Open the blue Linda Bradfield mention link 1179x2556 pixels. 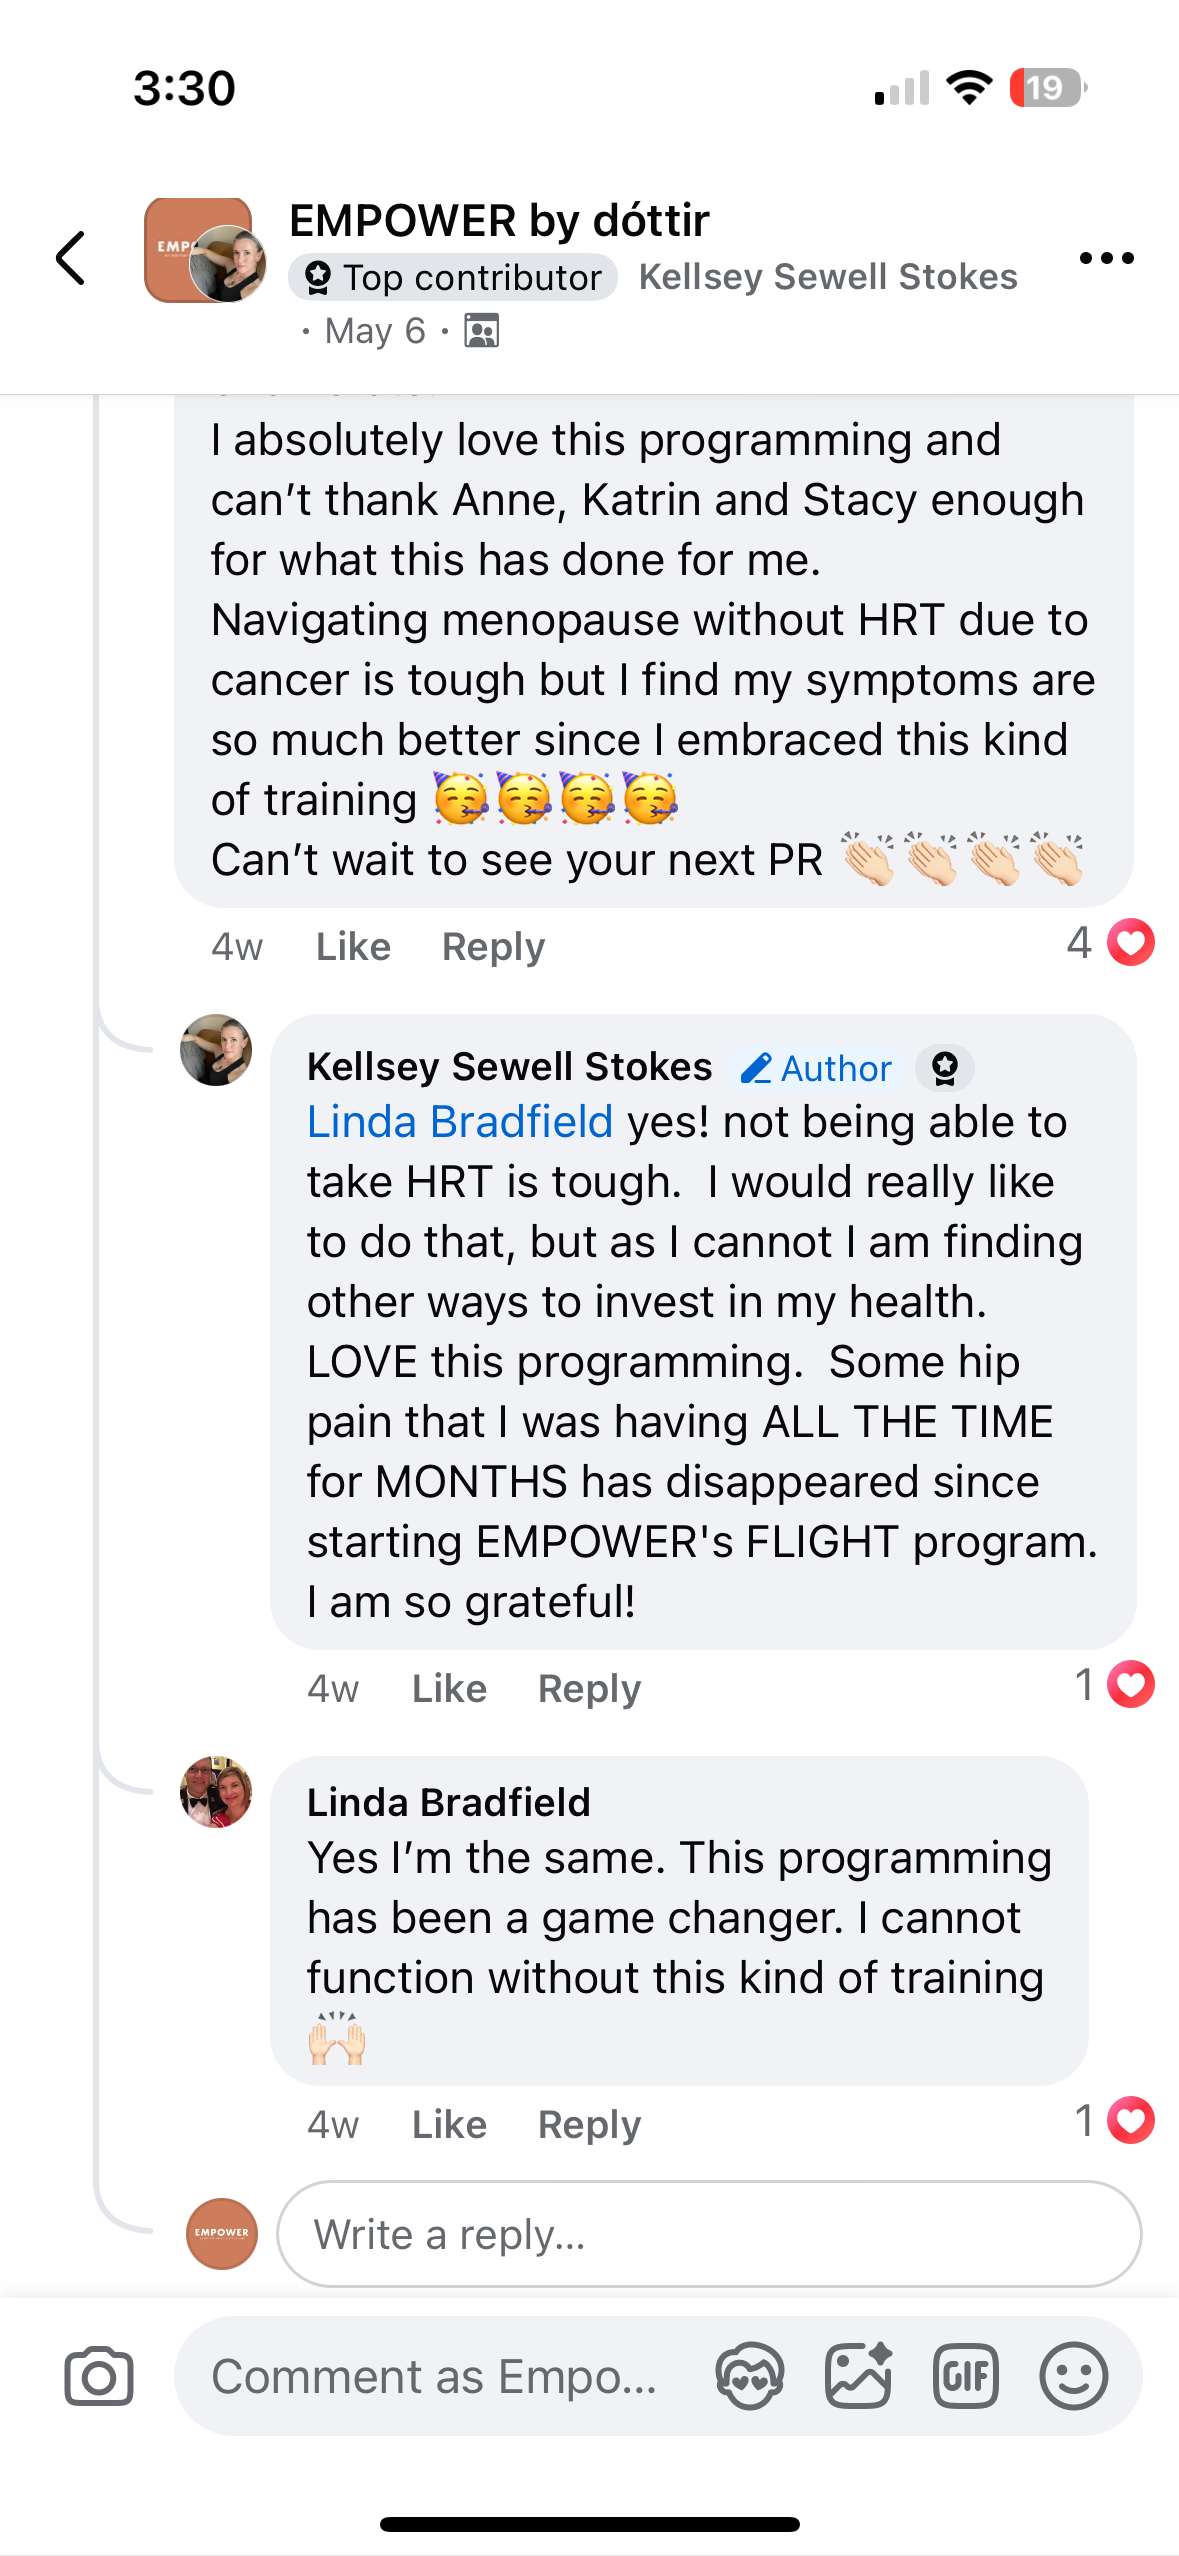click(x=460, y=1122)
